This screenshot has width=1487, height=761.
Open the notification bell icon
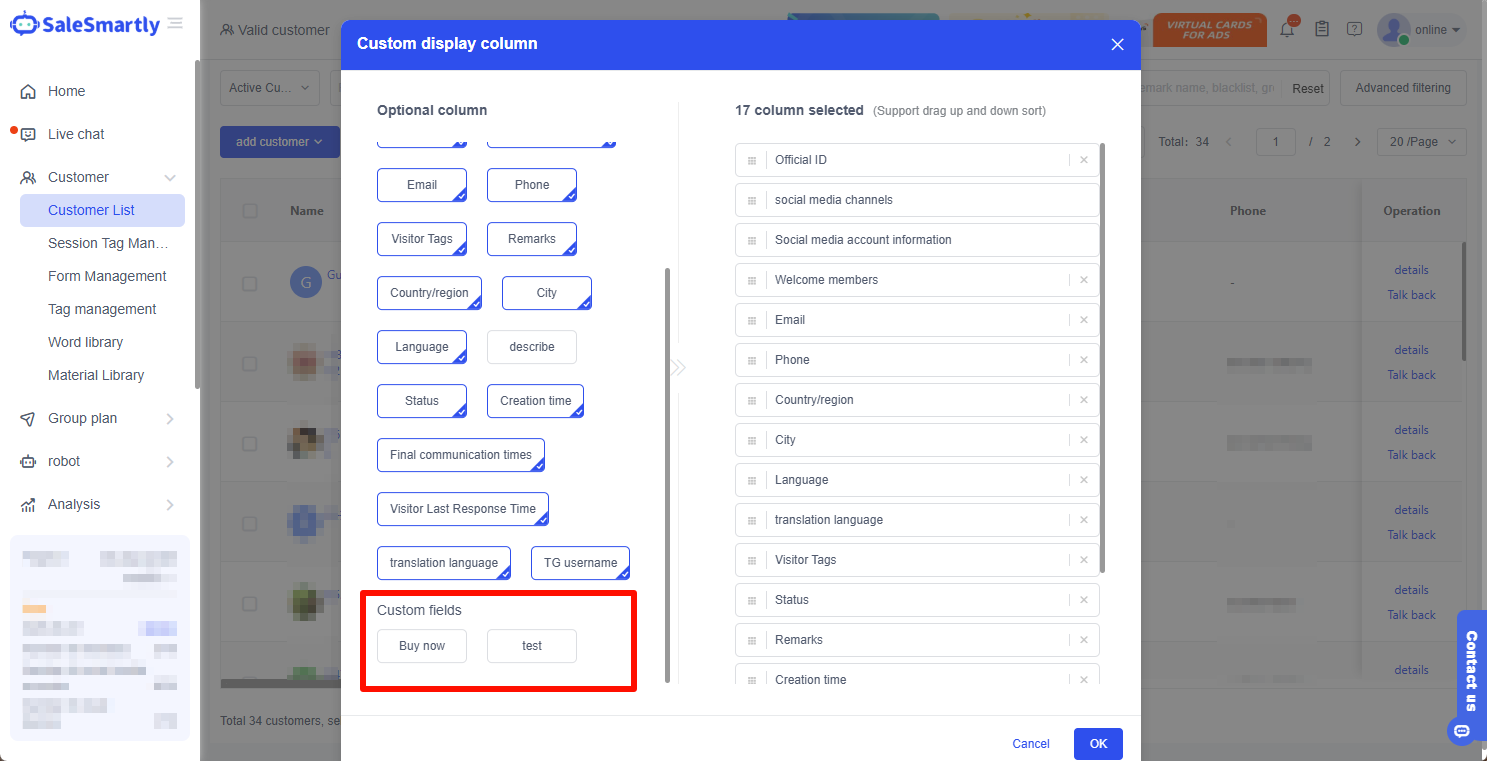(x=1287, y=30)
